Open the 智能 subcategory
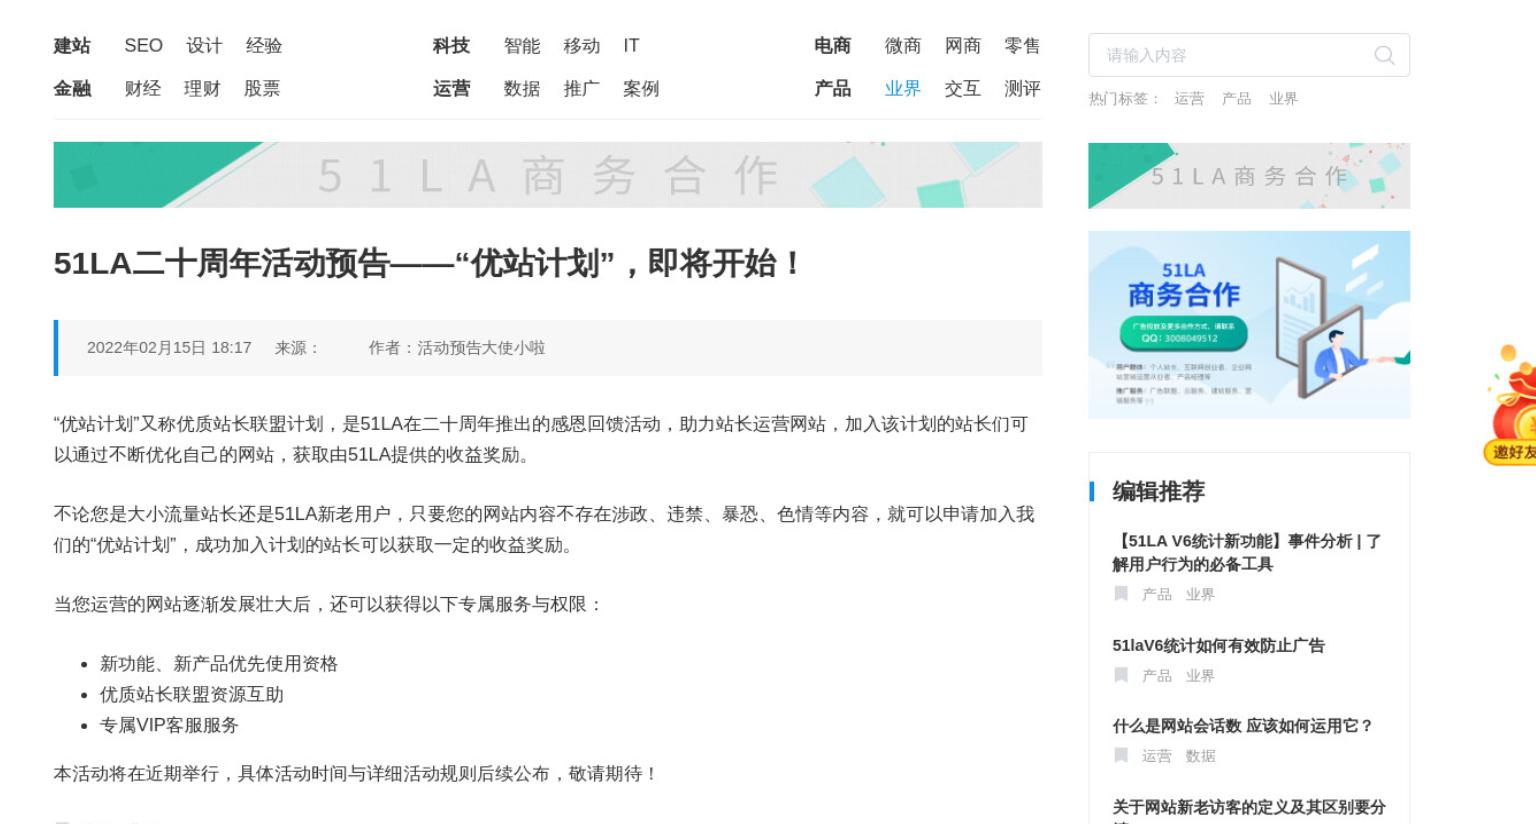 coord(522,46)
